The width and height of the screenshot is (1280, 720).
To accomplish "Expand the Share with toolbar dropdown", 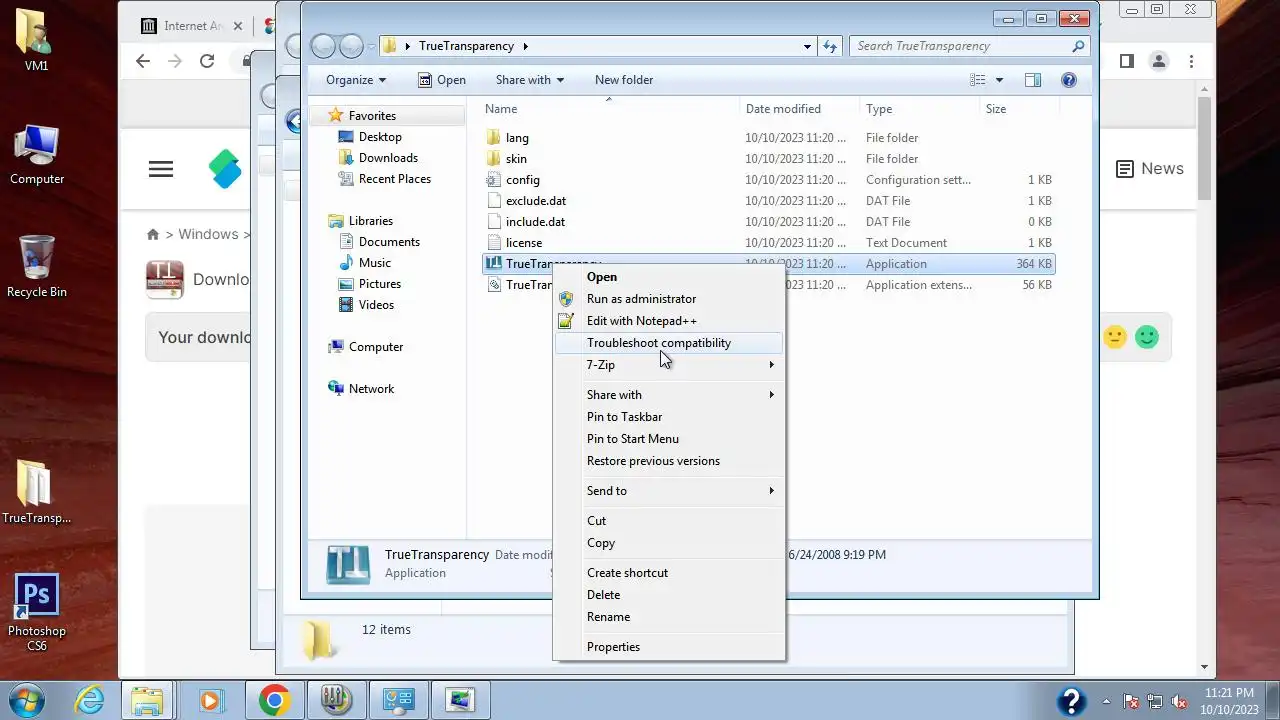I will (530, 80).
